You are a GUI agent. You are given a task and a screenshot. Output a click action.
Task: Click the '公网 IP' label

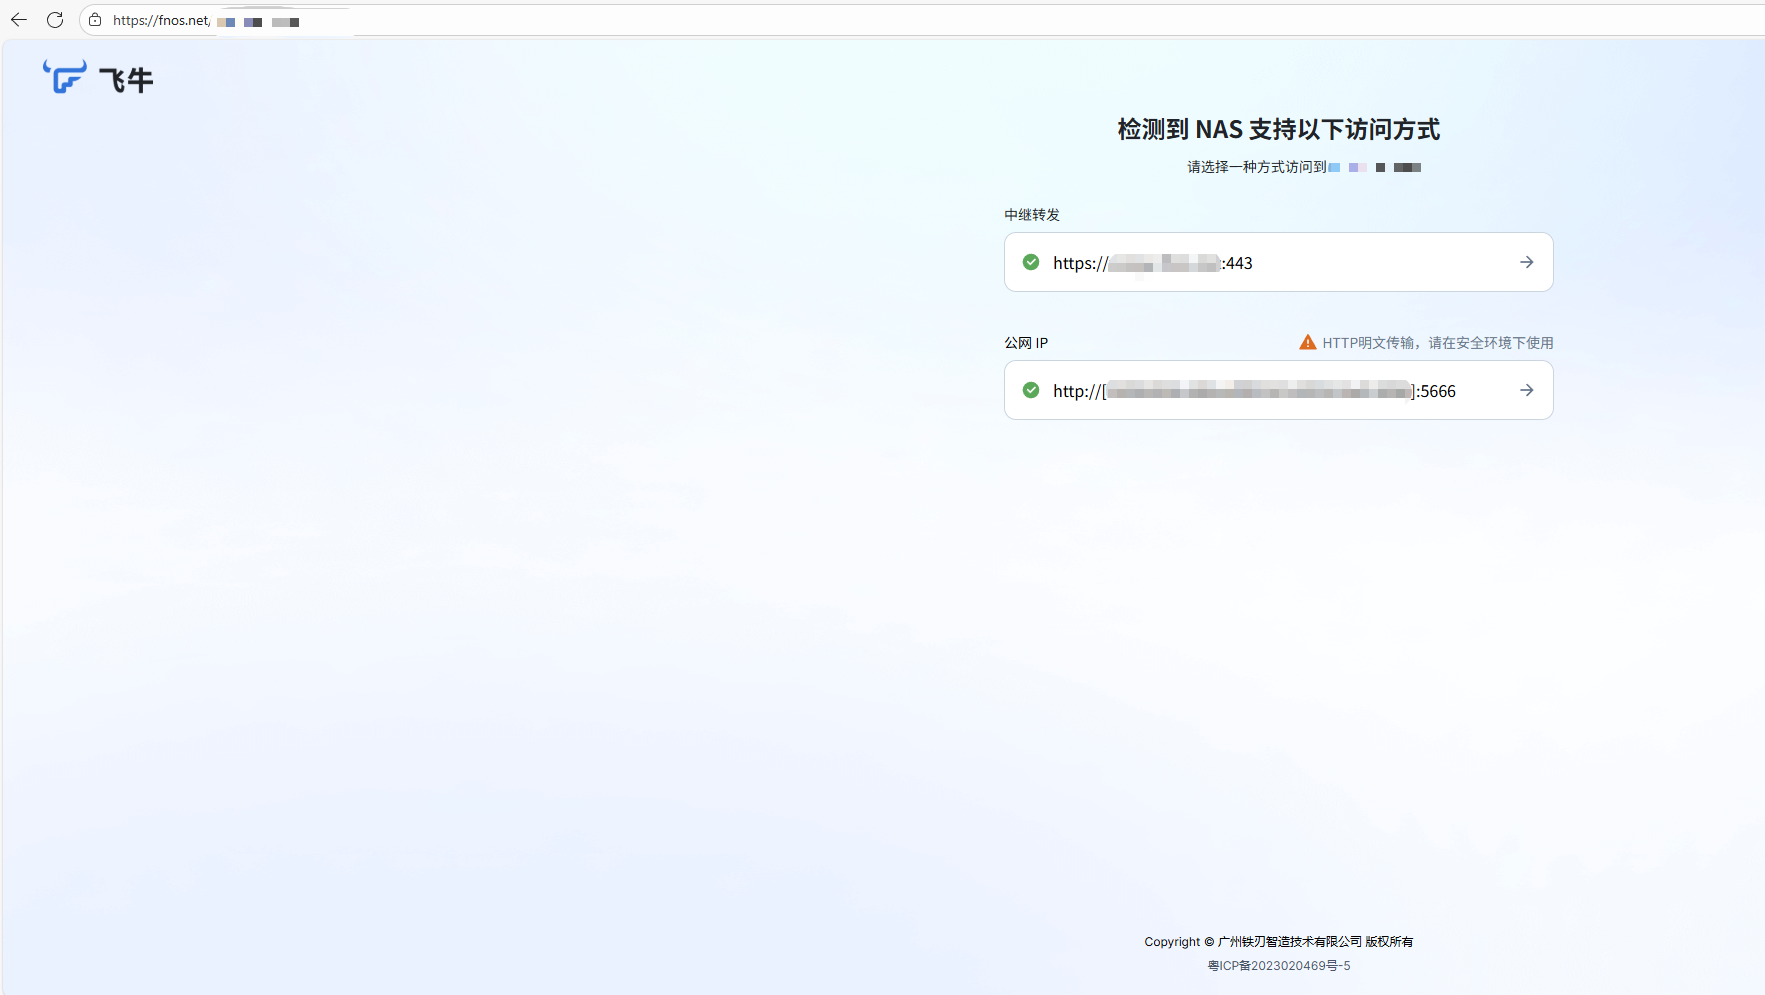pyautogui.click(x=1026, y=343)
